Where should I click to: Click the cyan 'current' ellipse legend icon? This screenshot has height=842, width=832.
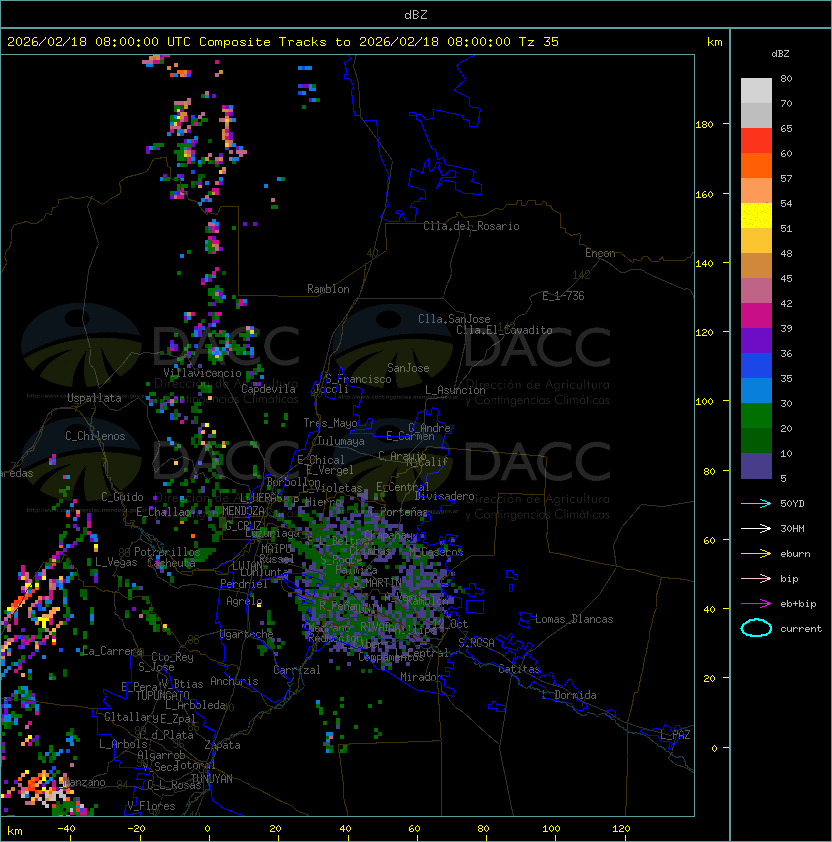pyautogui.click(x=756, y=628)
